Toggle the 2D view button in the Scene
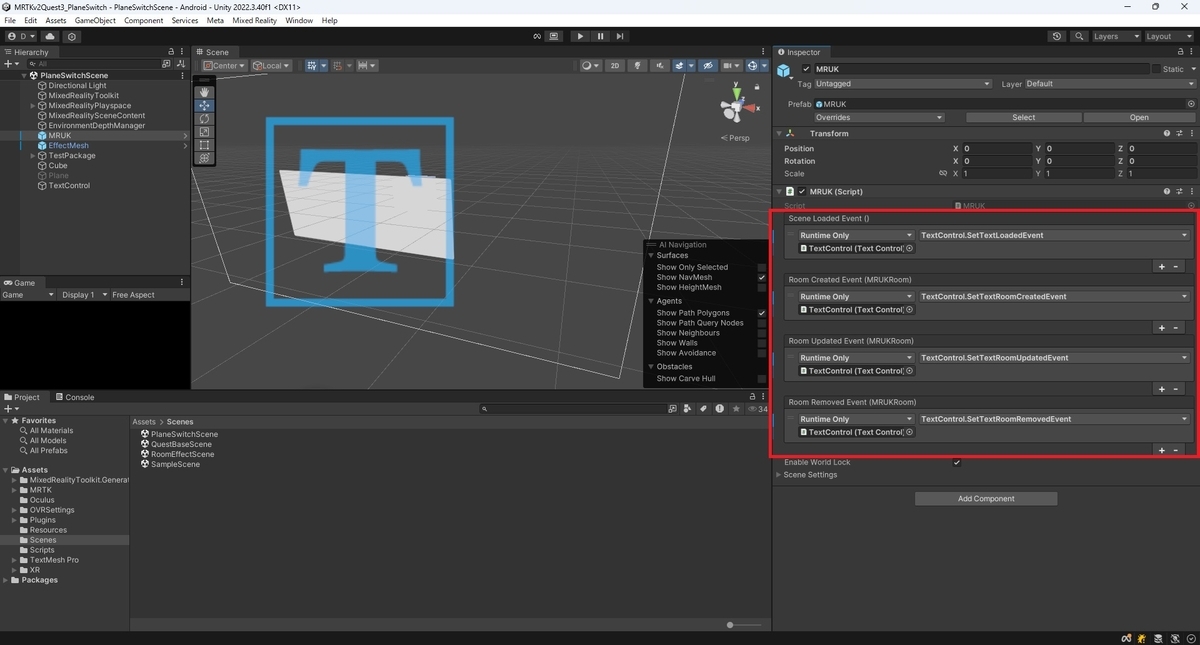Viewport: 1200px width, 645px height. click(x=615, y=66)
